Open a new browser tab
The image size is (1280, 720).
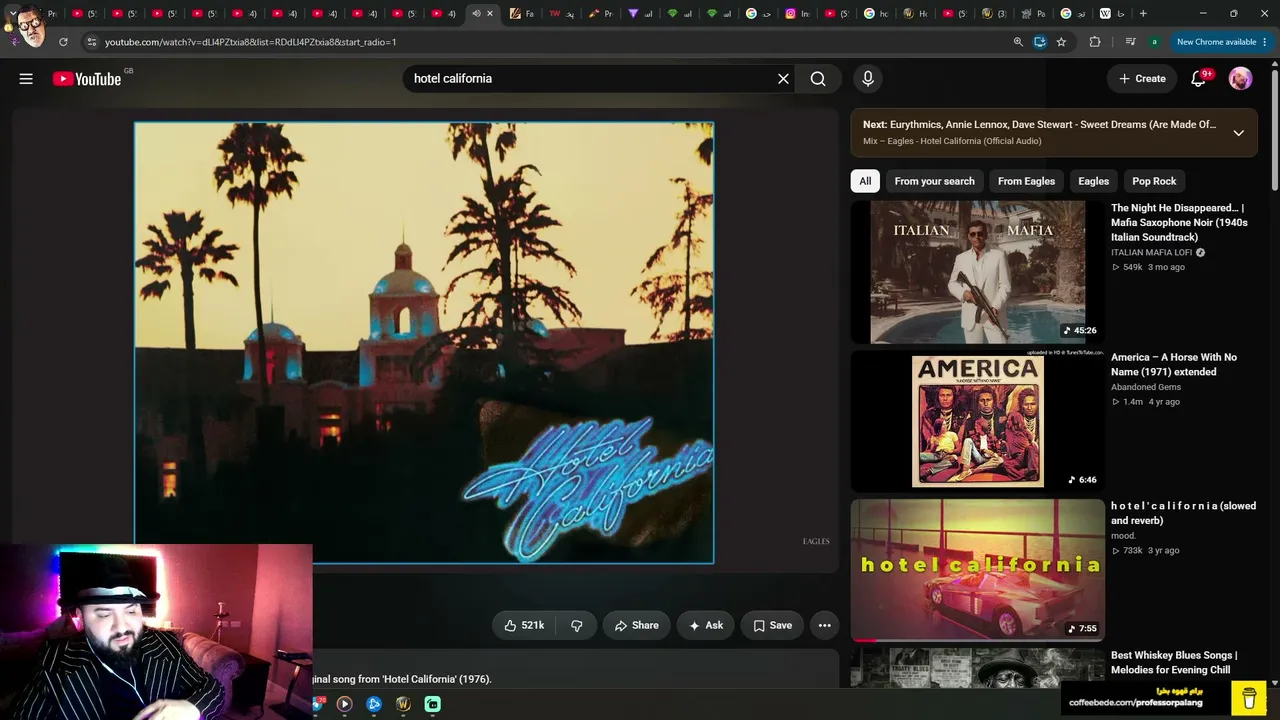pos(1143,14)
